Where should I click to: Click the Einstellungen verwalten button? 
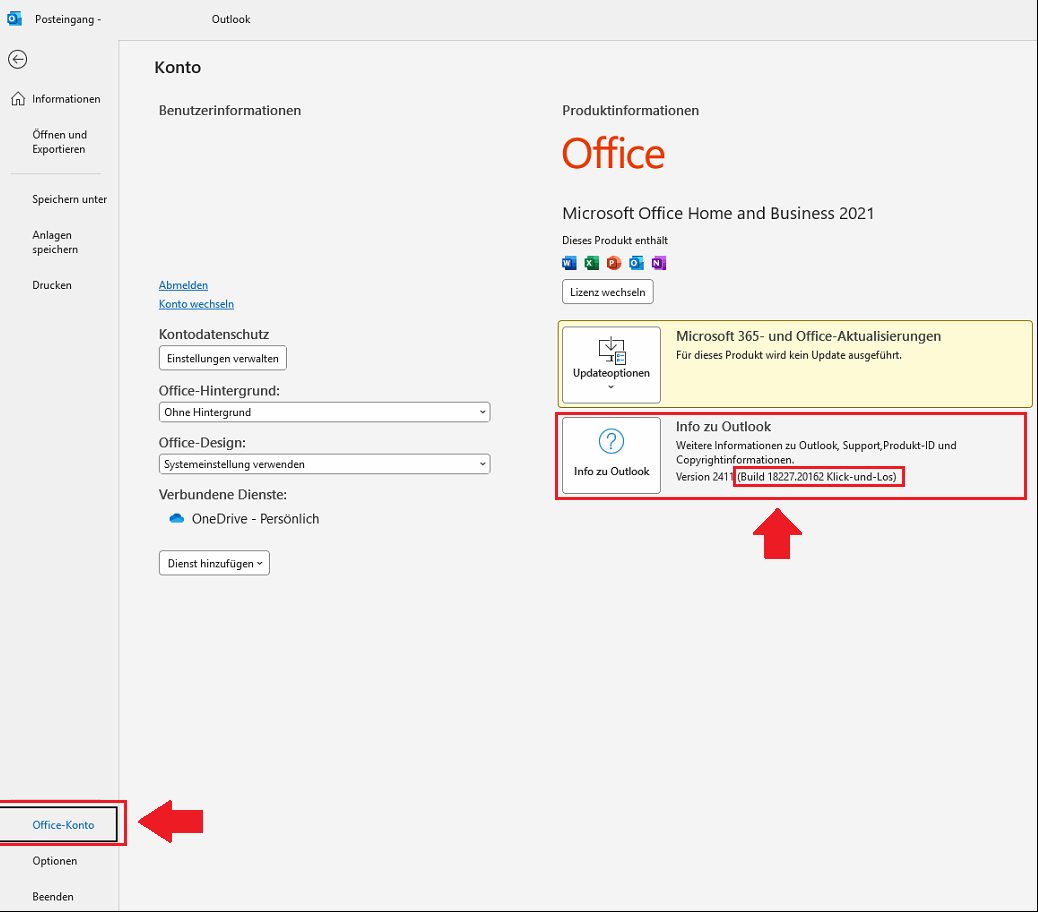tap(222, 358)
